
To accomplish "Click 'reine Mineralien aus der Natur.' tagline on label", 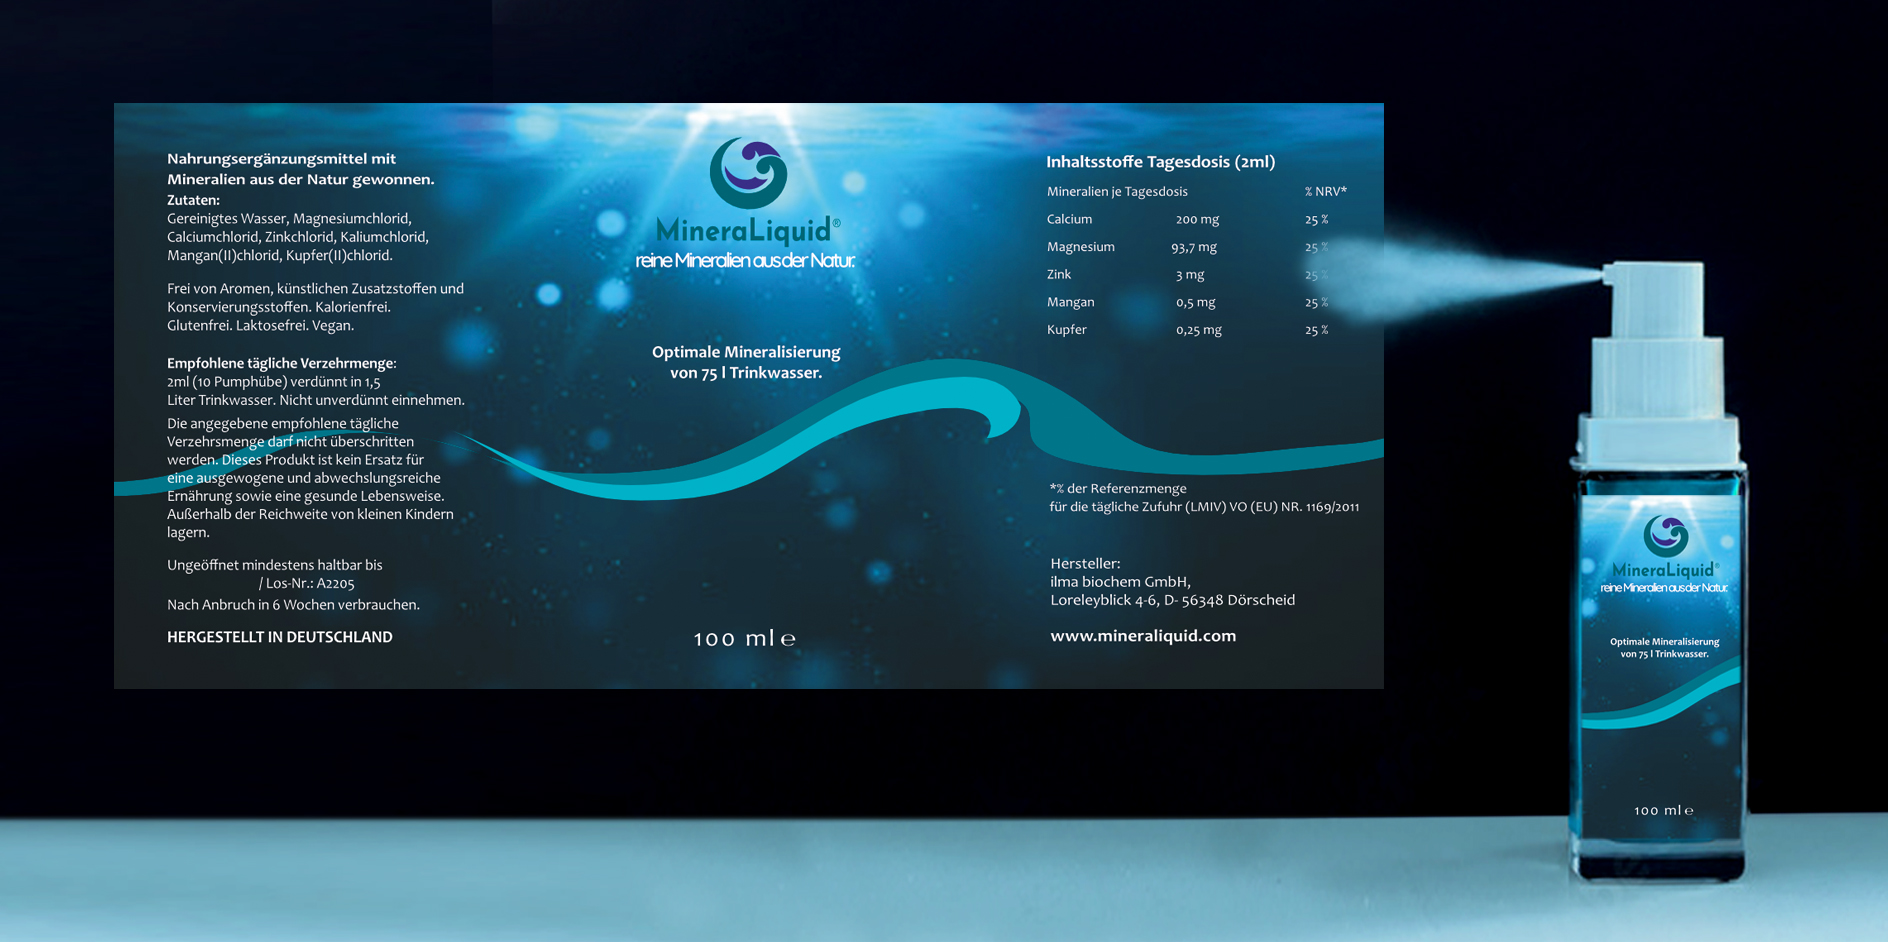I will coord(745,261).
